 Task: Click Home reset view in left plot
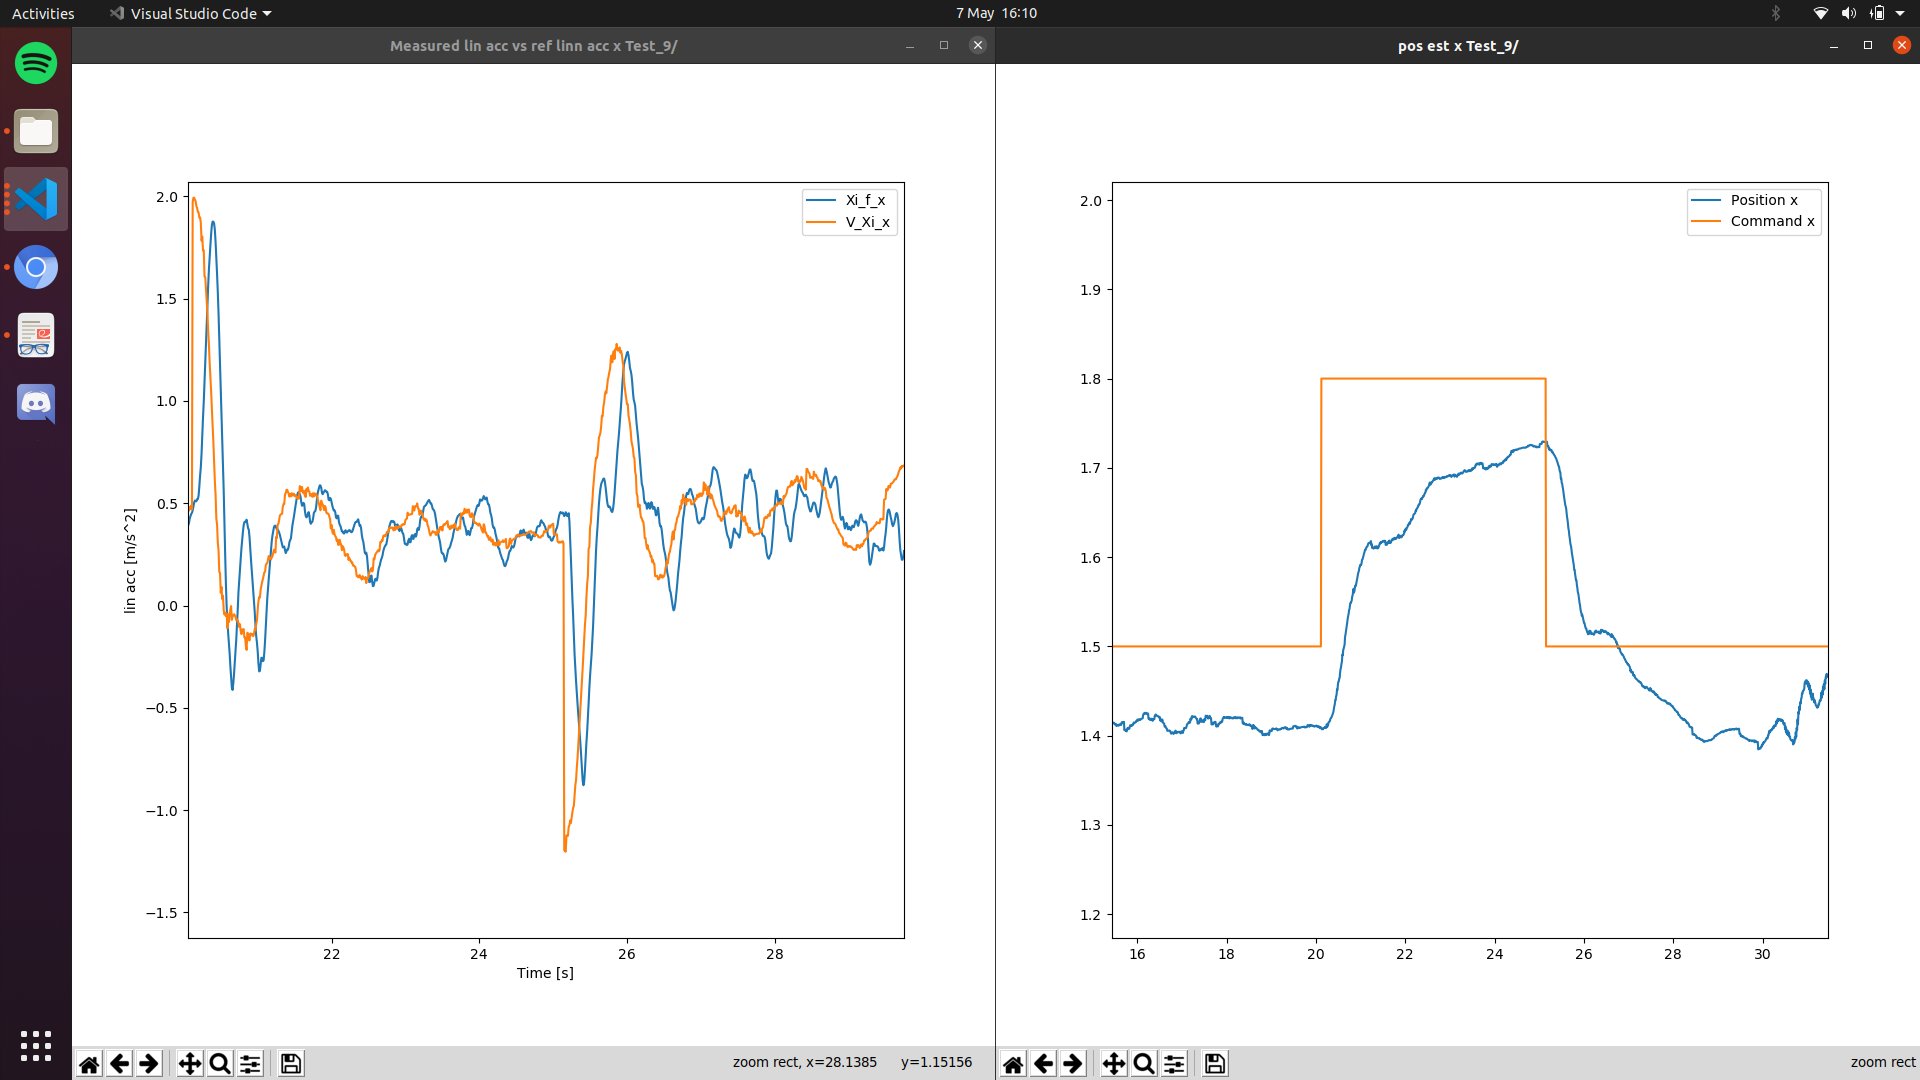pos(89,1063)
